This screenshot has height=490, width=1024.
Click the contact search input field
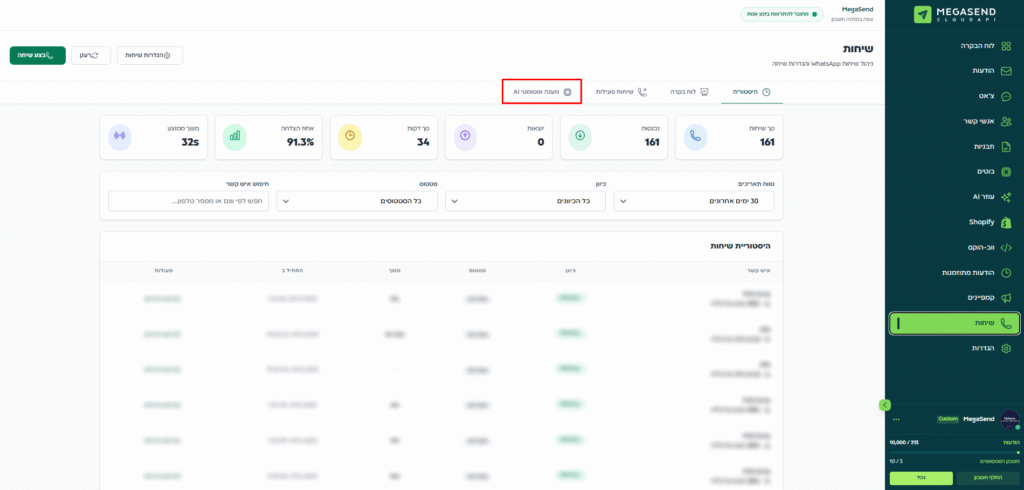pyautogui.click(x=188, y=201)
